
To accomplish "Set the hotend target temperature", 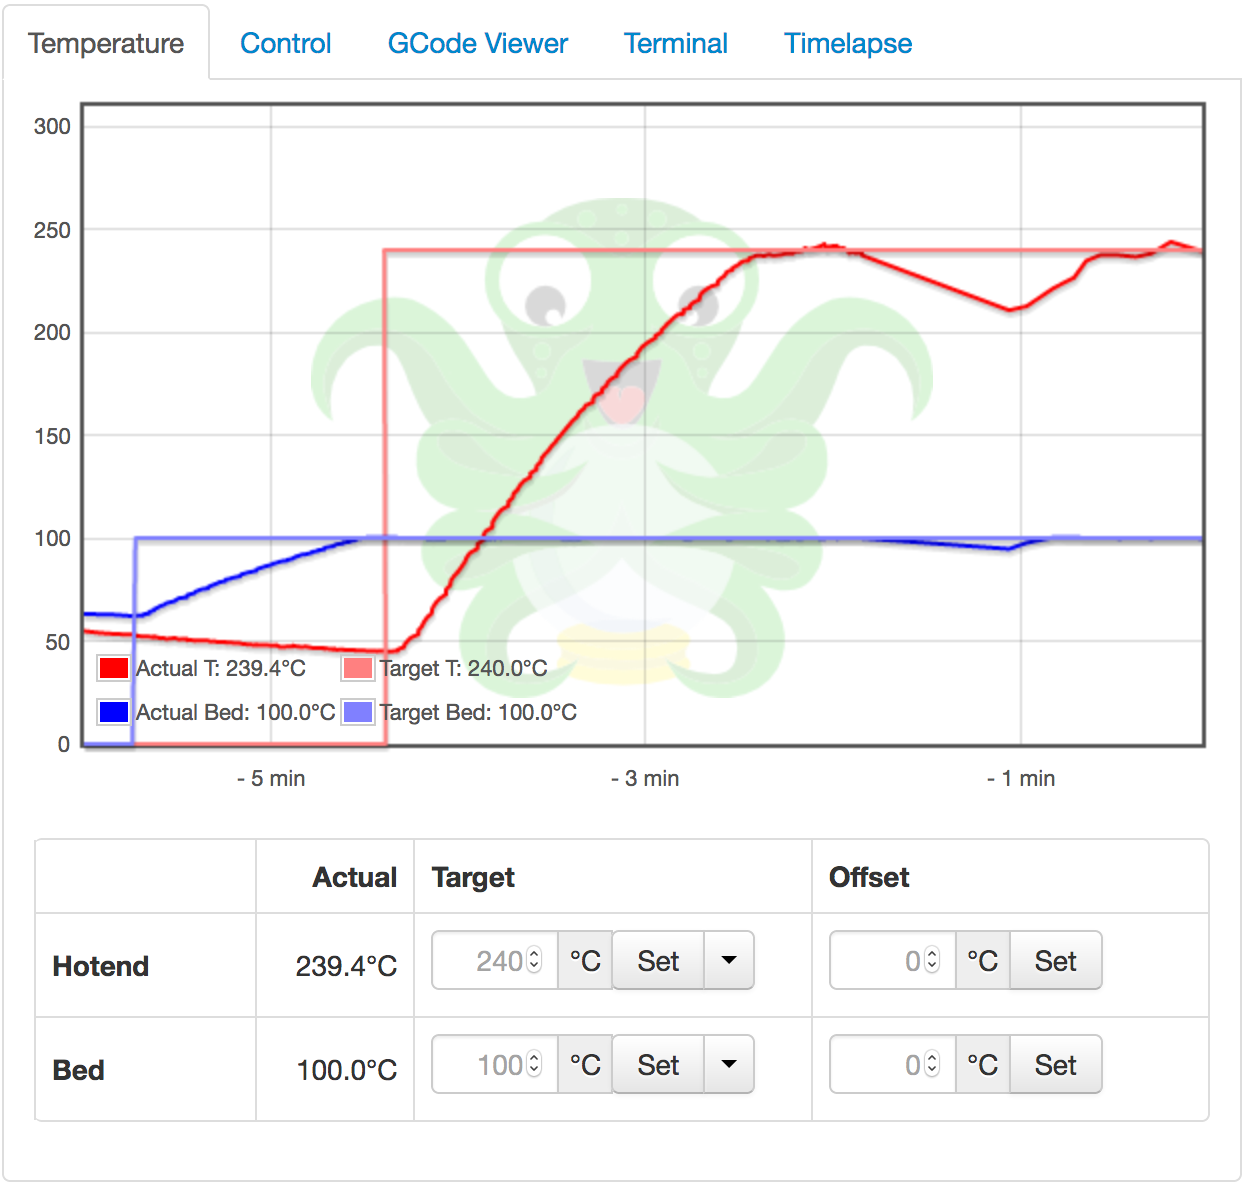I will 658,960.
